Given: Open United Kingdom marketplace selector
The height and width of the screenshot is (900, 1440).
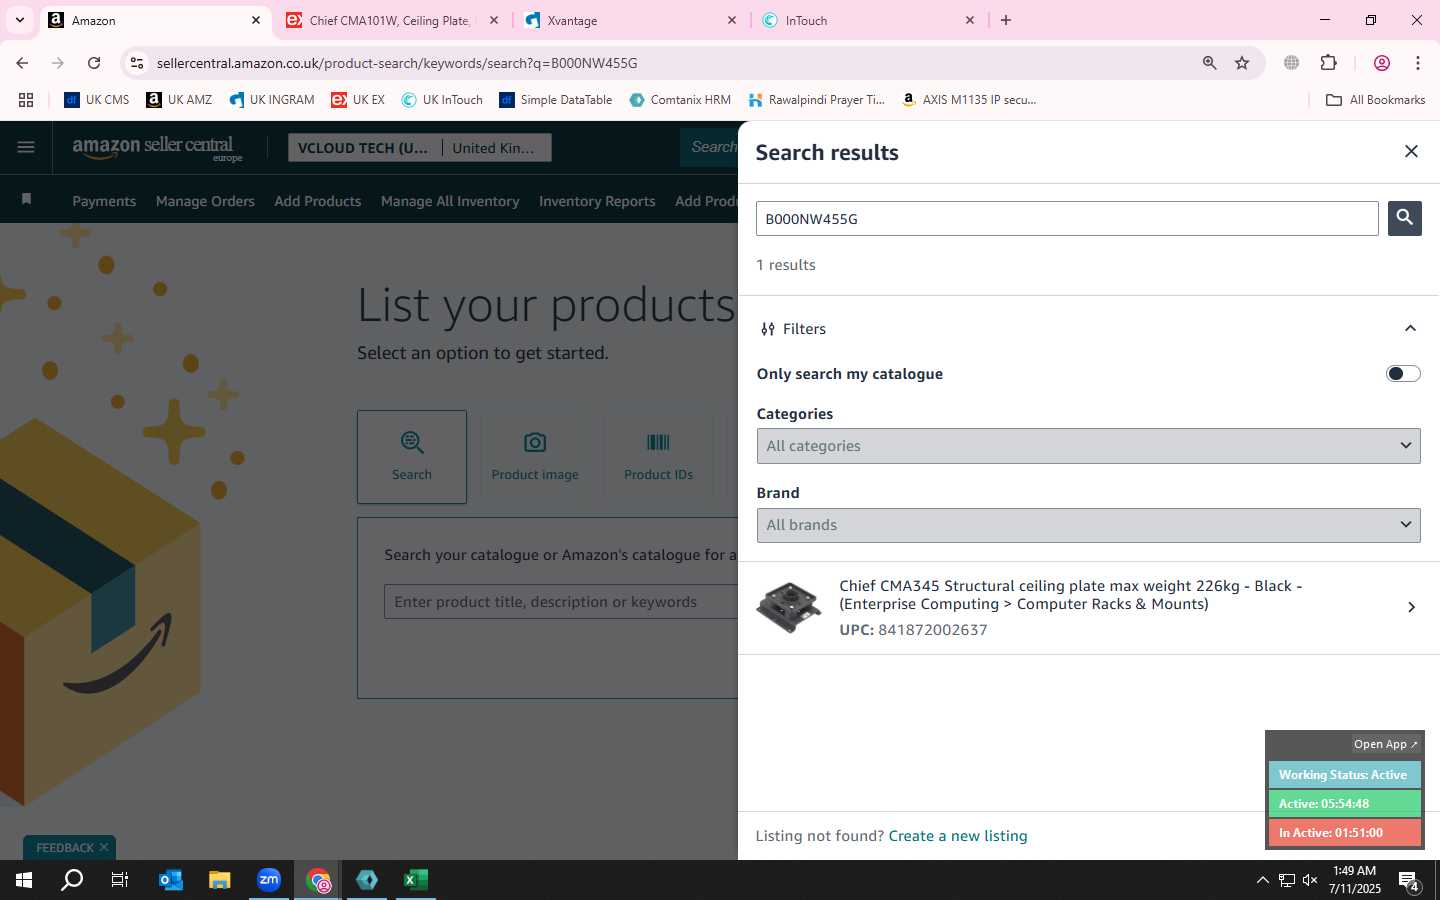Looking at the screenshot, I should click(497, 148).
